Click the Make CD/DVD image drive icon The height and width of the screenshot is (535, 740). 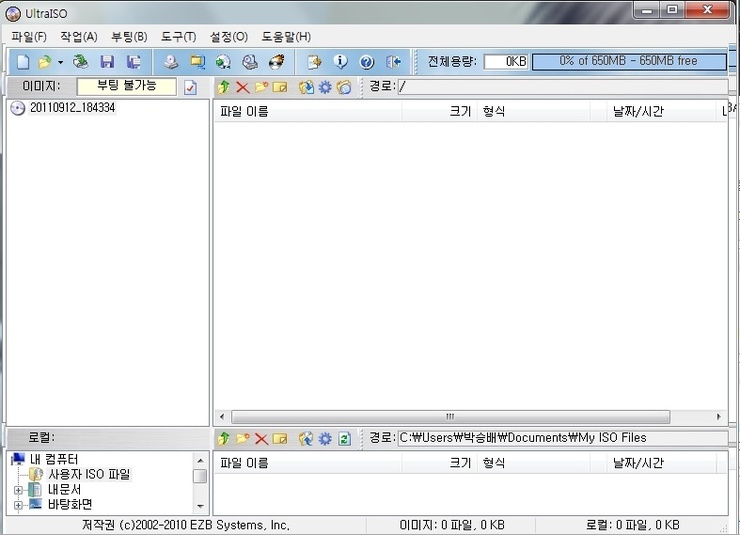[x=171, y=62]
